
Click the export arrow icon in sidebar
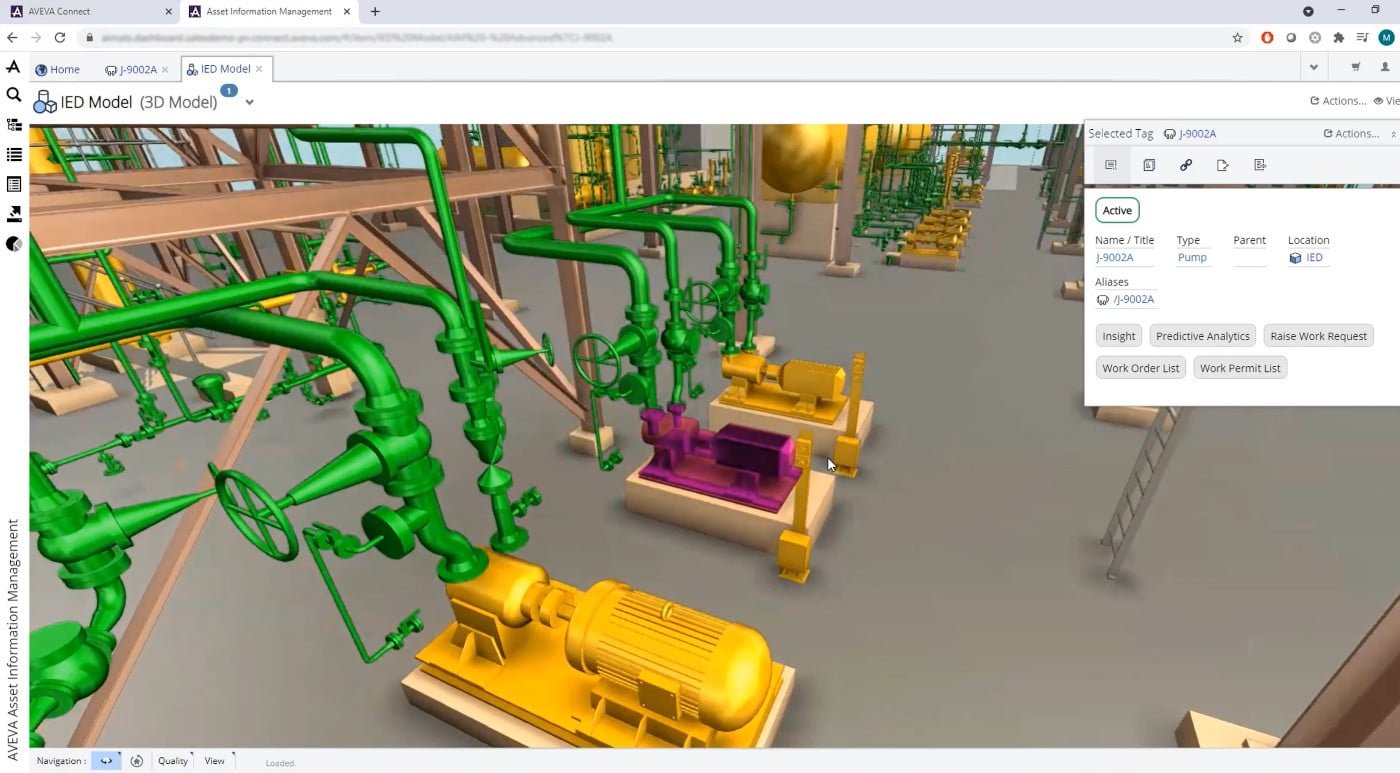click(x=14, y=214)
